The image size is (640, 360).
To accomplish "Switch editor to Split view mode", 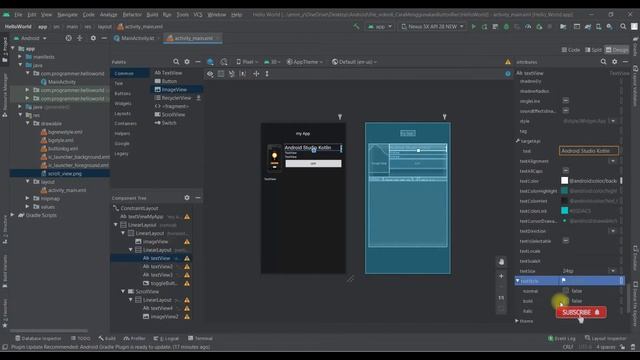I will 593,50.
